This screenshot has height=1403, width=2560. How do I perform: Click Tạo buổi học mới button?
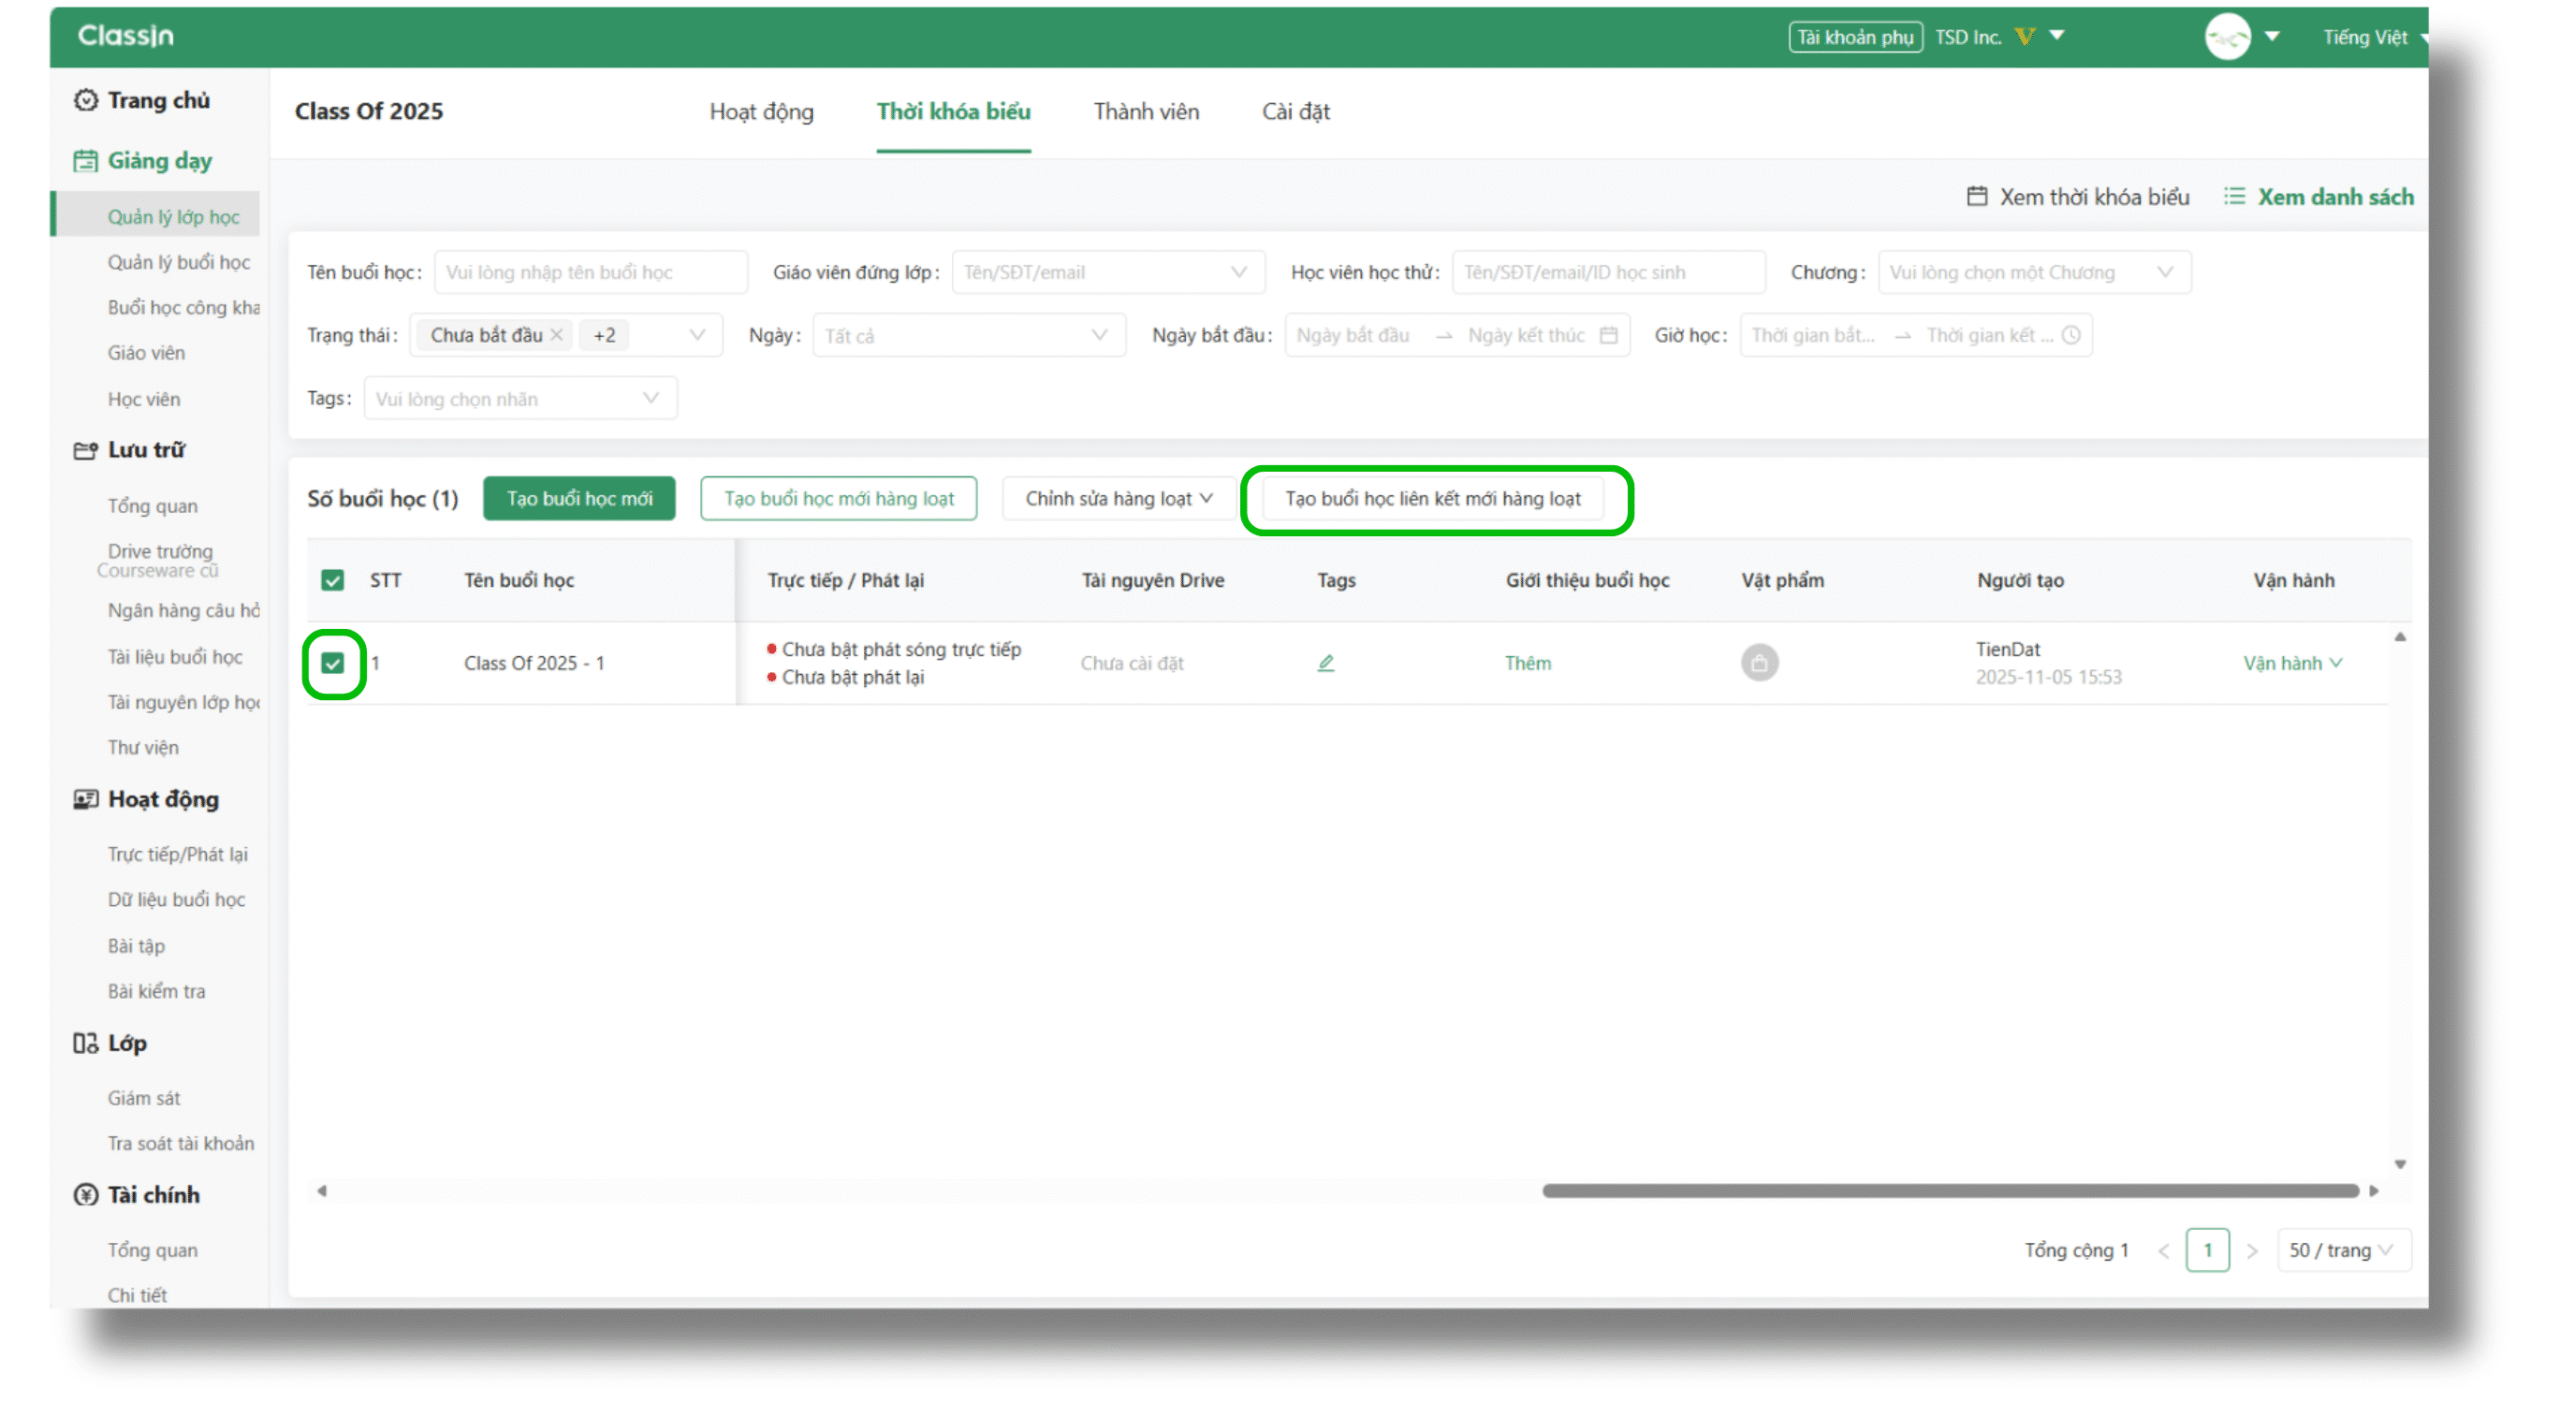click(x=579, y=498)
